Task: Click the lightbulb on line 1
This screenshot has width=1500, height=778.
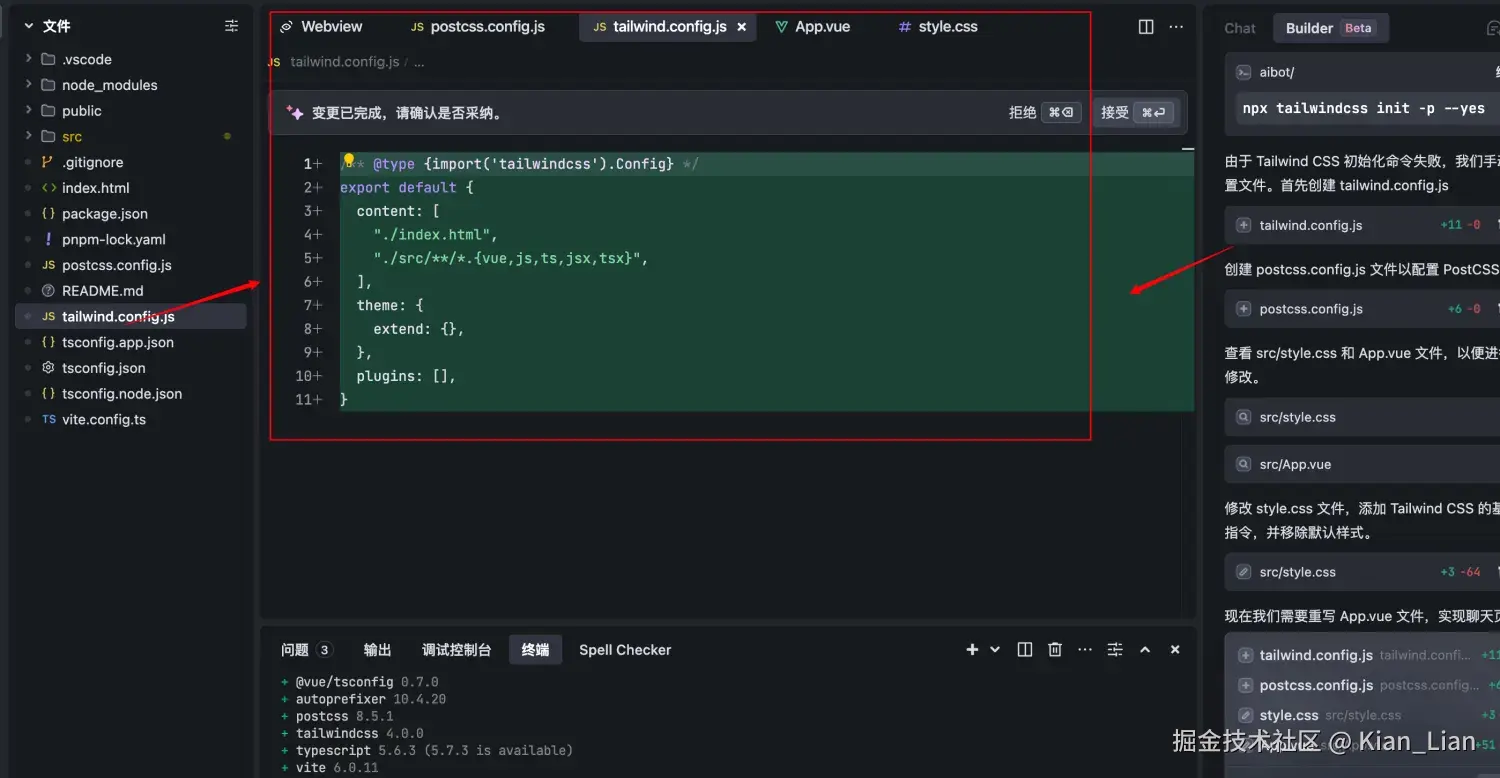Action: tap(349, 160)
